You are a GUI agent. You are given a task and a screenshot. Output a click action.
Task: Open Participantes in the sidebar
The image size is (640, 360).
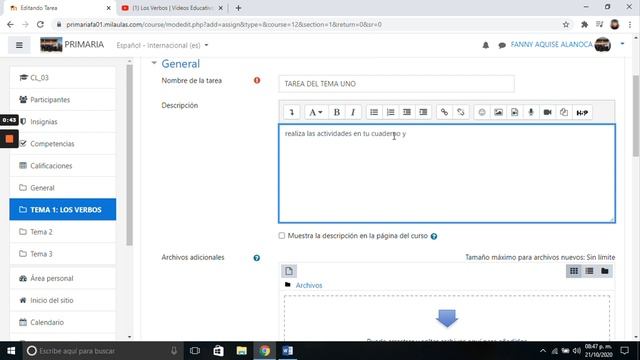[x=63, y=100]
